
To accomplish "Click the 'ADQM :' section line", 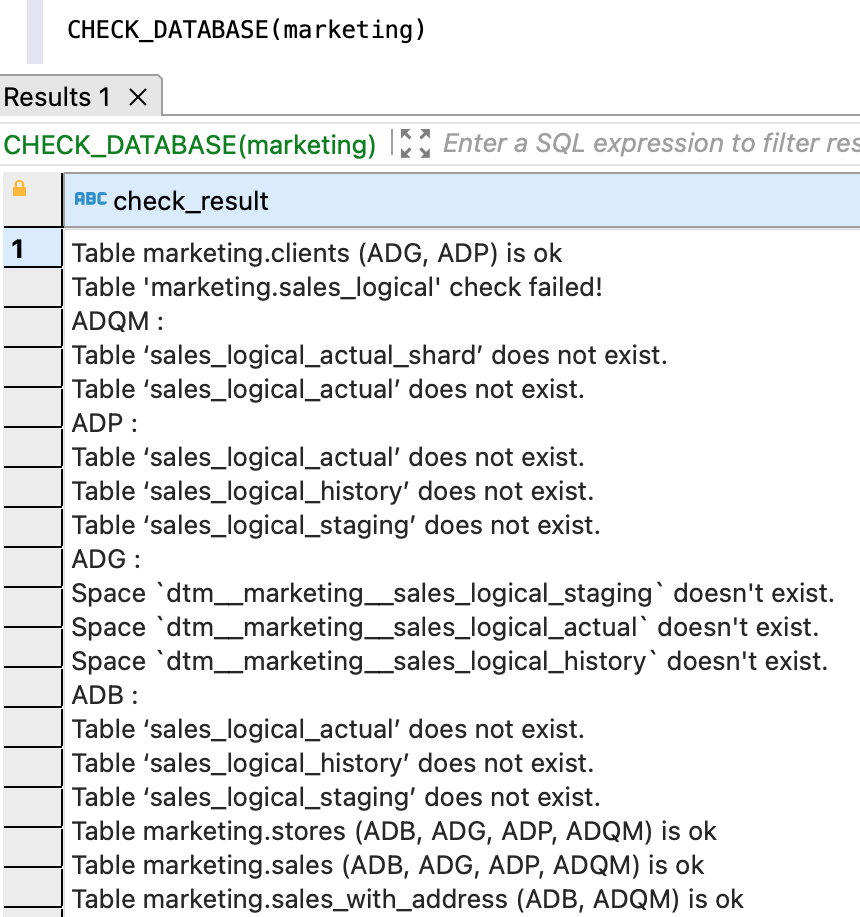I will [117, 322].
